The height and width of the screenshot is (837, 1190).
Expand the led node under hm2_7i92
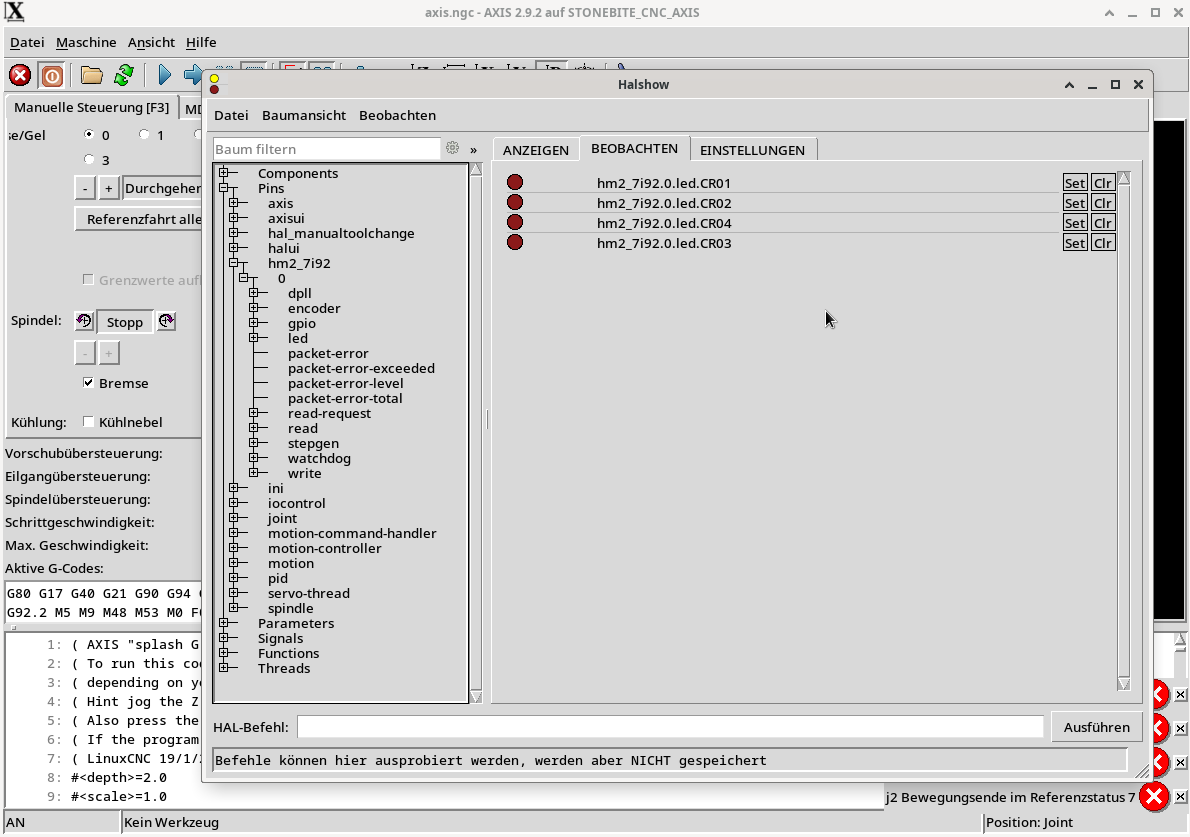253,338
